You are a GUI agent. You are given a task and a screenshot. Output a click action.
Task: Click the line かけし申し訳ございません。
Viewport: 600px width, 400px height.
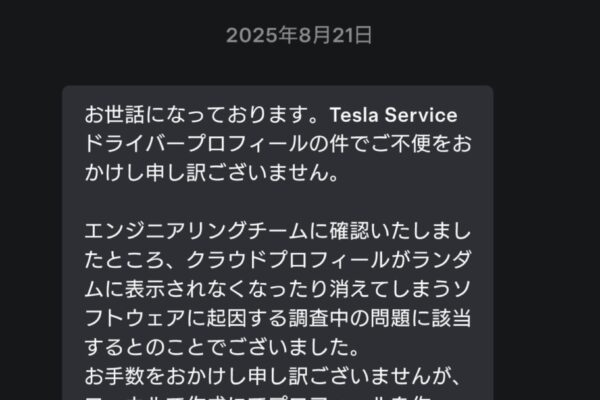[x=212, y=173]
